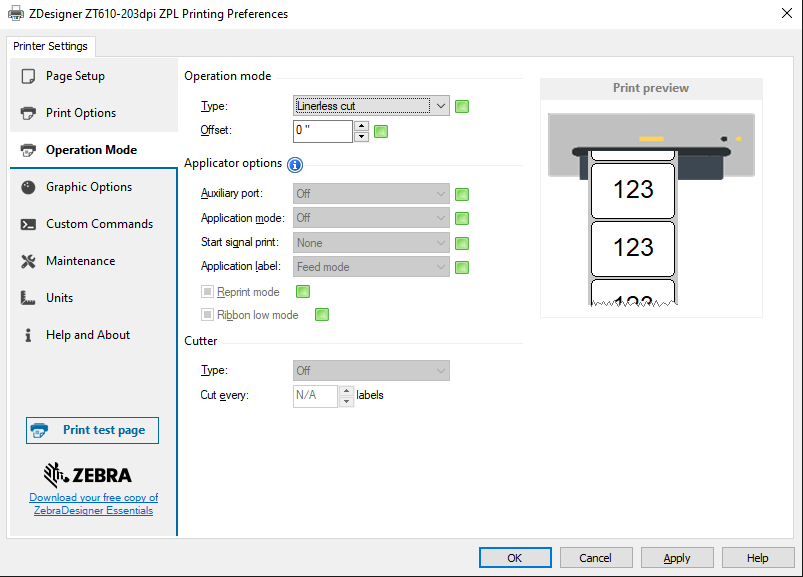
Task: Click the Help and About info icon
Action: (28, 335)
